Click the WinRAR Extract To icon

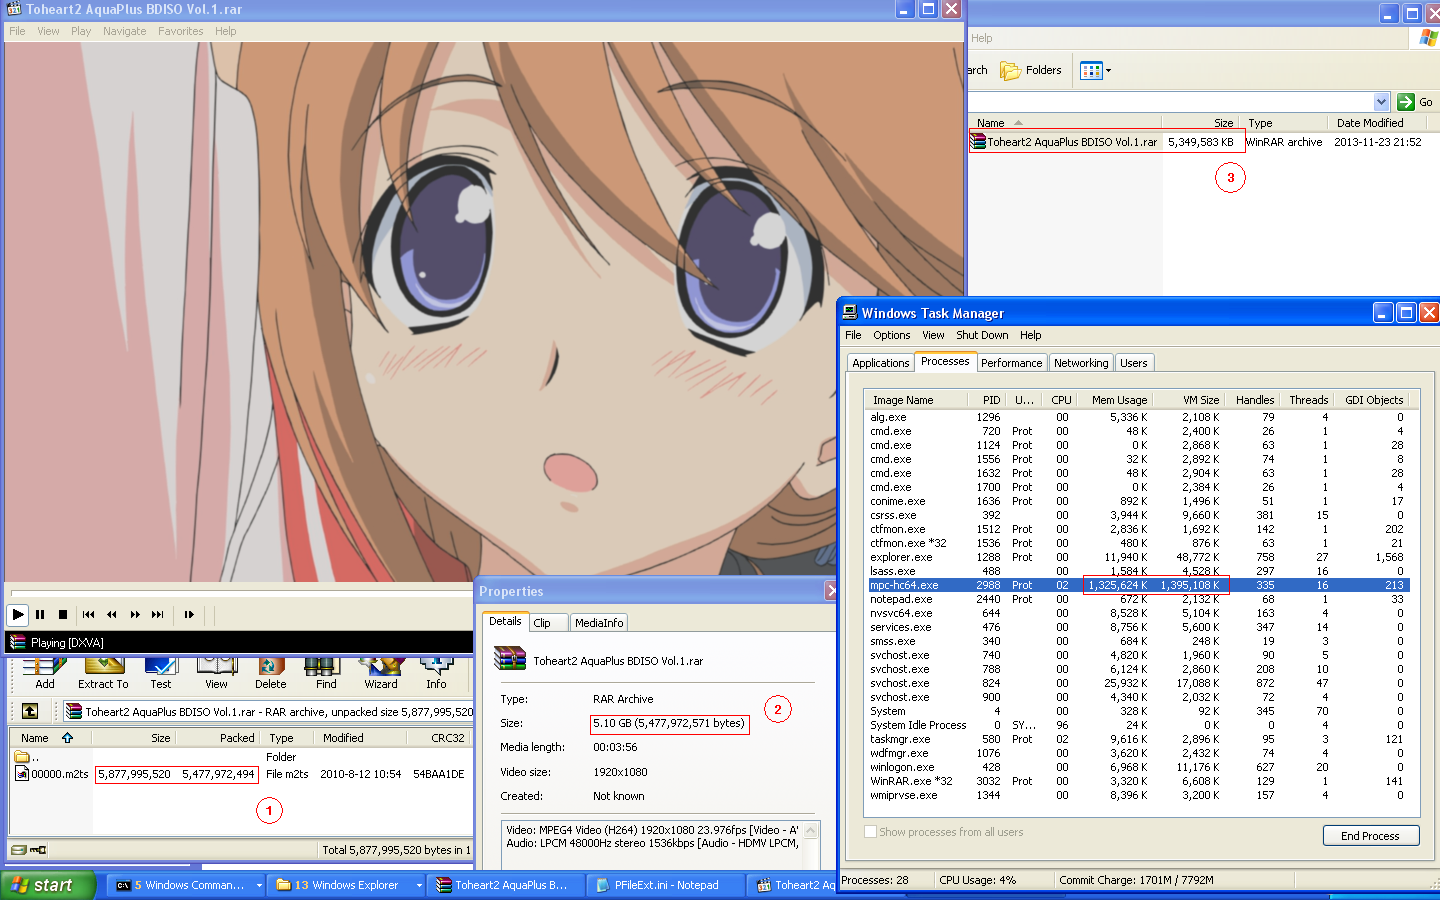(x=103, y=673)
